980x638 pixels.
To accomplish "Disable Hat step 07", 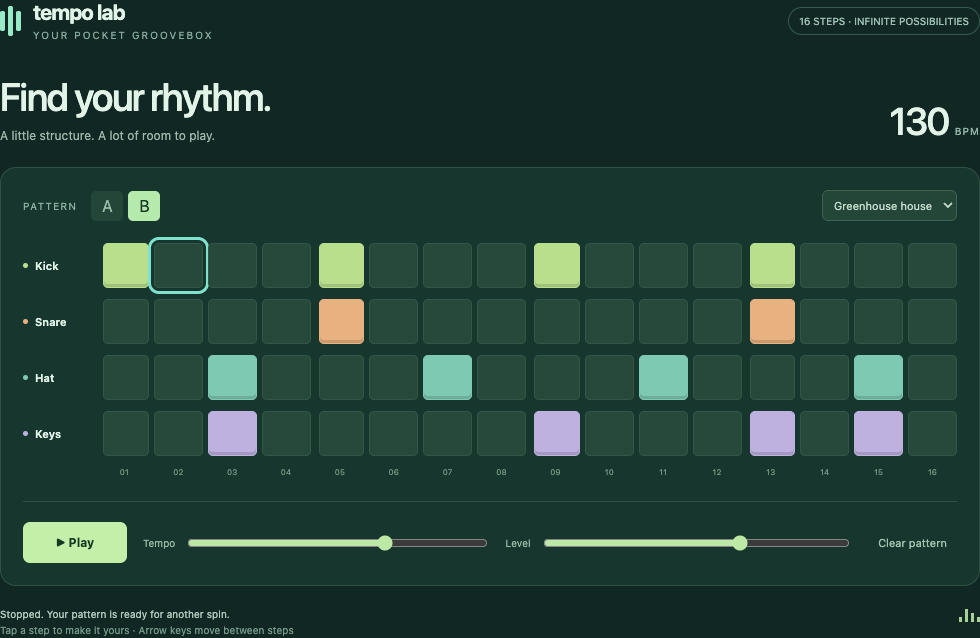I will coord(448,377).
